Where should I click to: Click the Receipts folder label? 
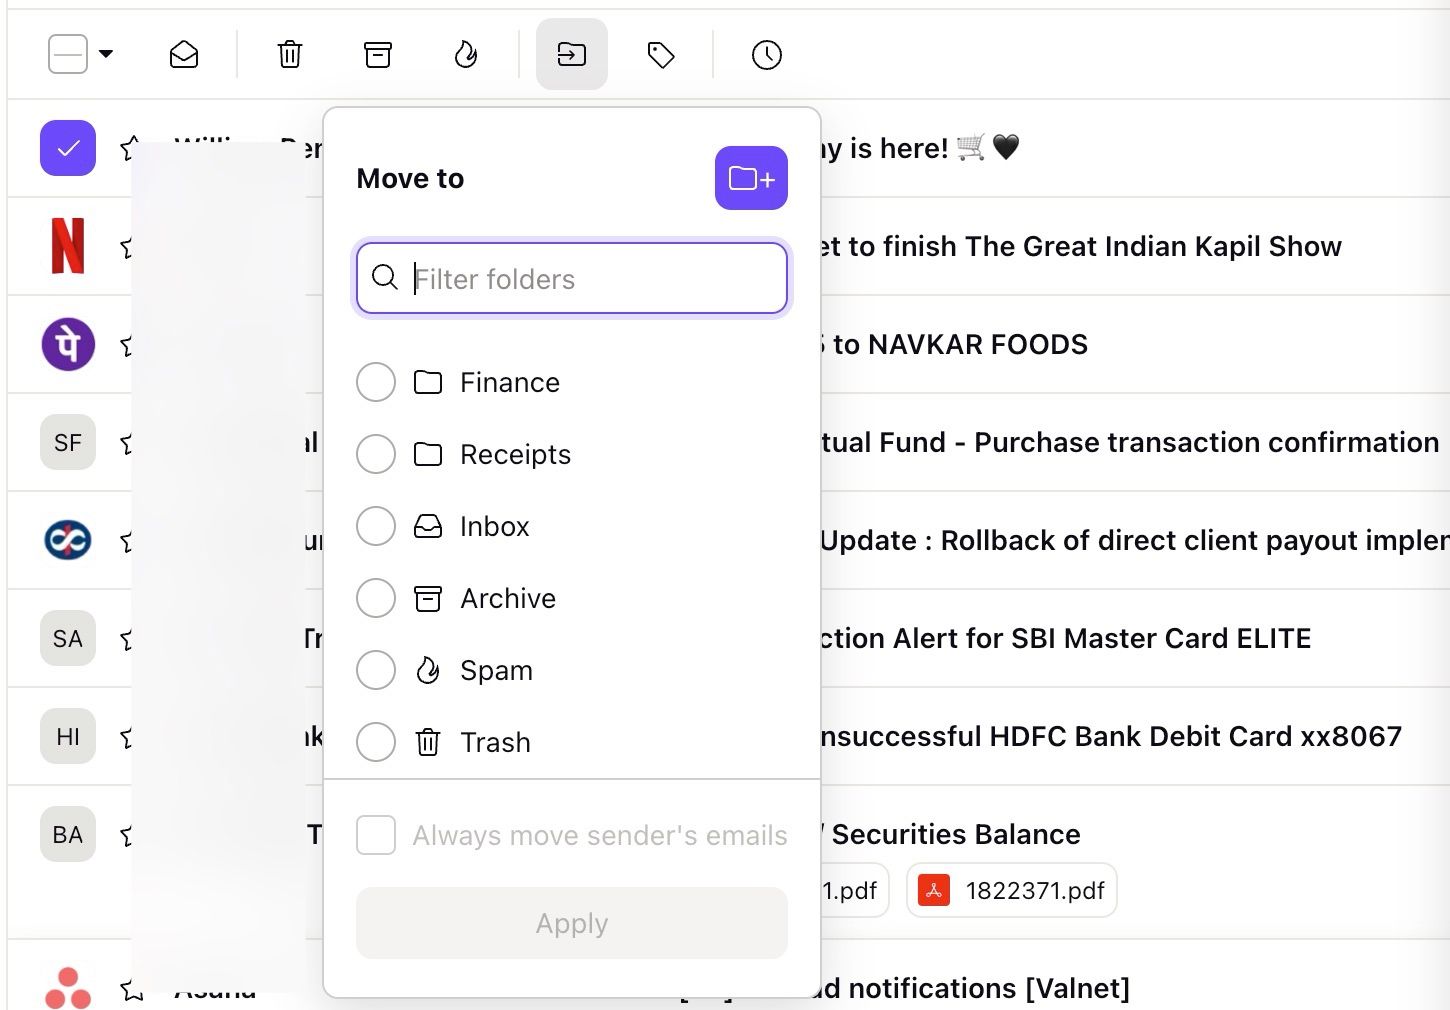click(515, 454)
